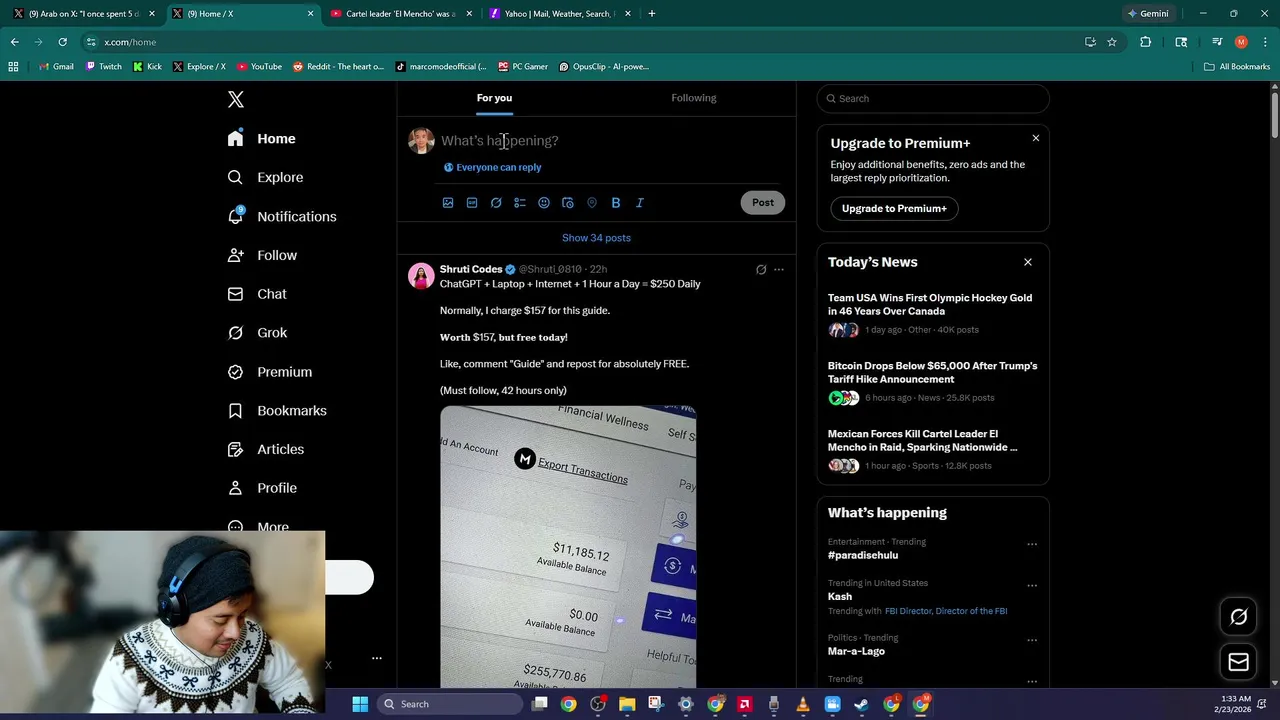
Task: Click Shruti Codes author name
Action: (x=471, y=269)
